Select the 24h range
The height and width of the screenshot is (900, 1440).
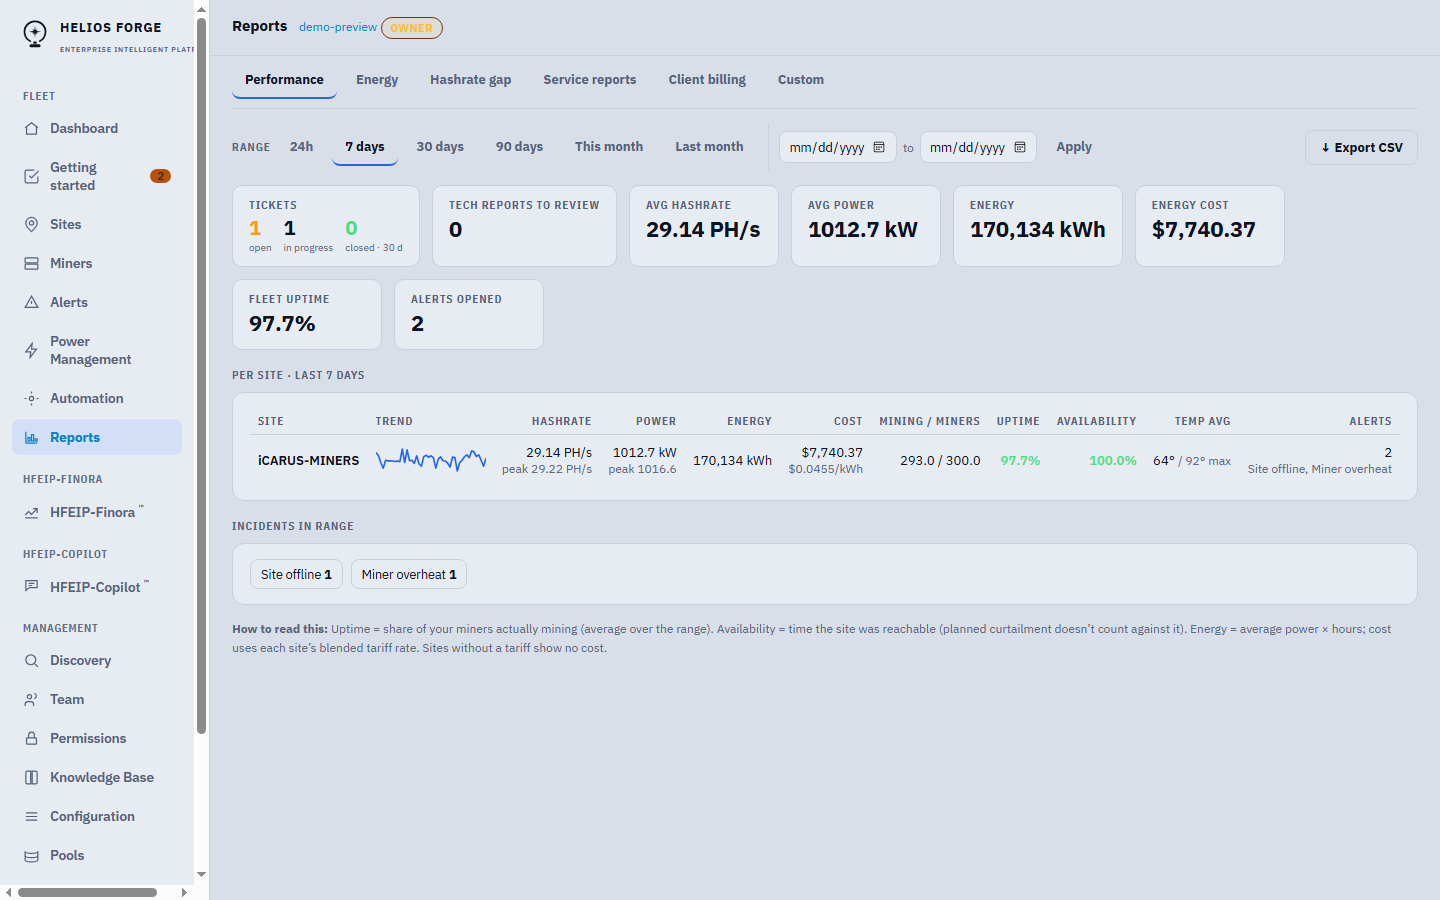[301, 147]
